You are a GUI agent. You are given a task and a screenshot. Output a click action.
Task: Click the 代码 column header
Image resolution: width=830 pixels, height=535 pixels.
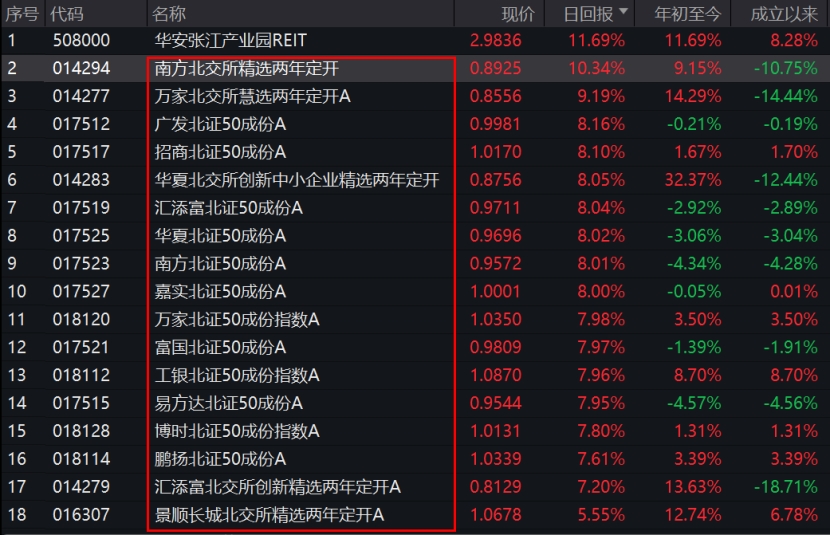click(x=67, y=14)
